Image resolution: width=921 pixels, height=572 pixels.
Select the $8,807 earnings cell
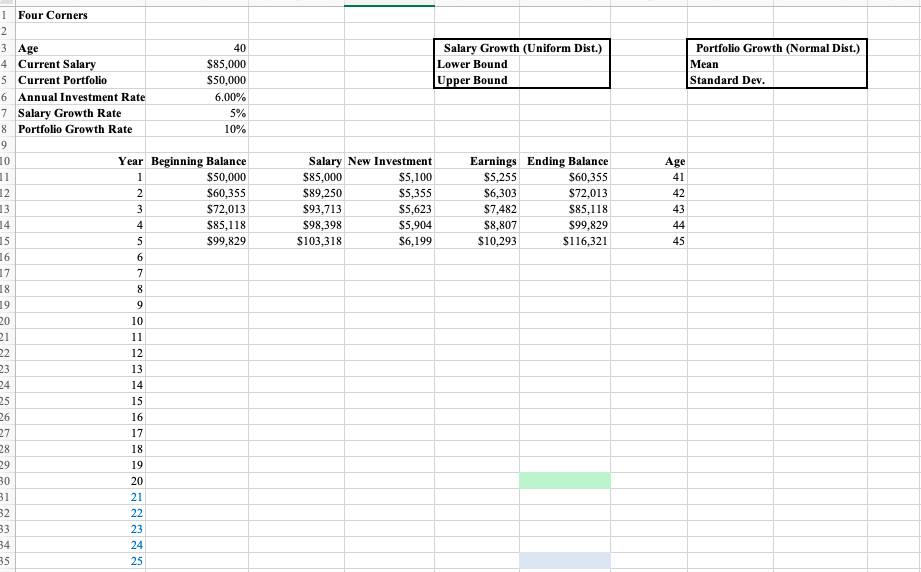477,224
